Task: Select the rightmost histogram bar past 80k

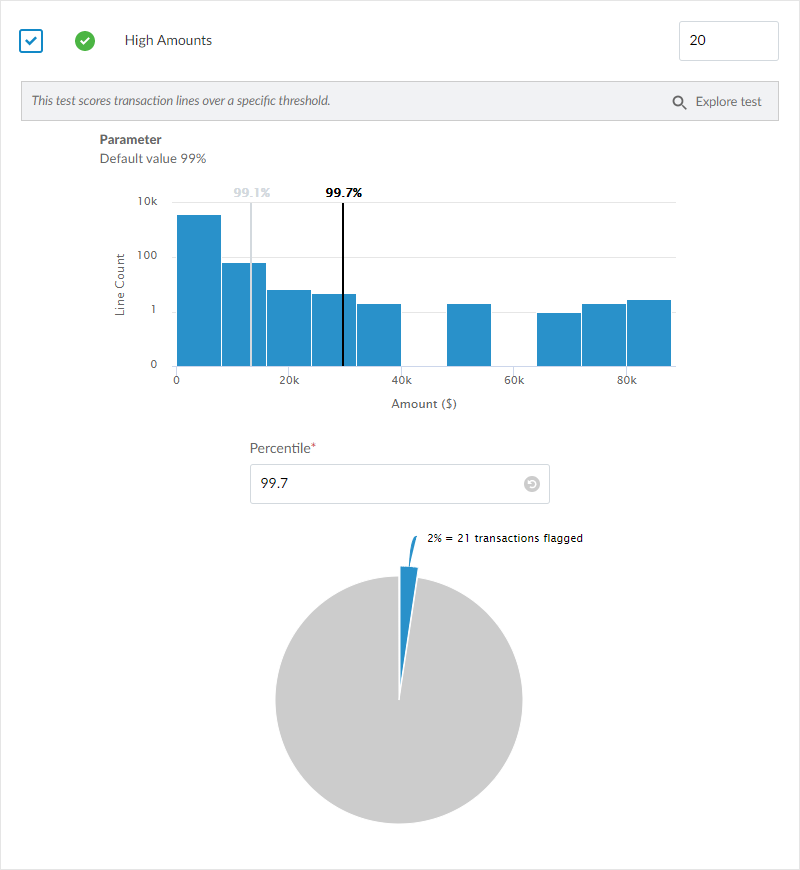Action: click(649, 332)
